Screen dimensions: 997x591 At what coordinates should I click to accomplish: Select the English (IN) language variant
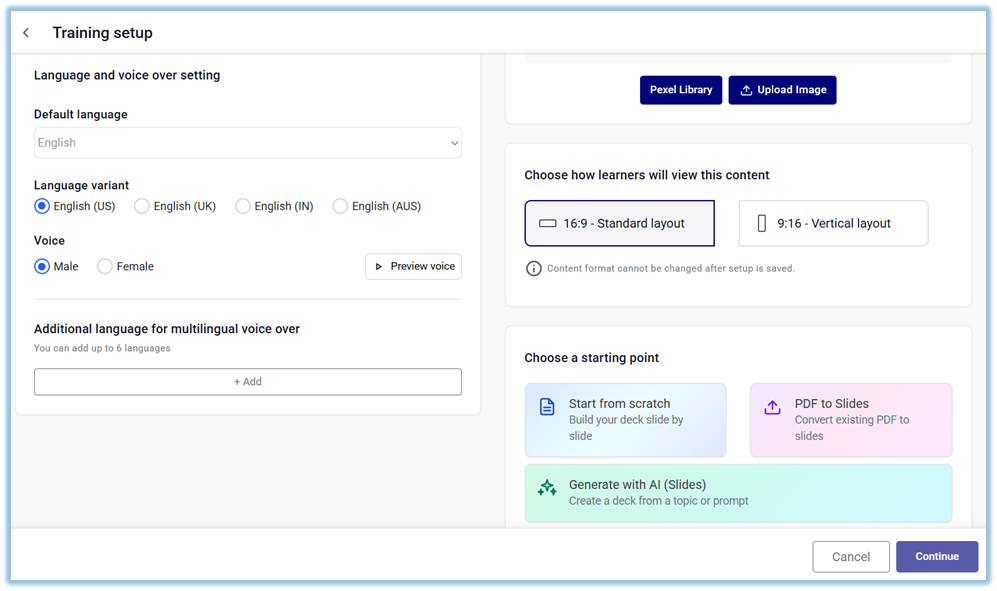[243, 206]
